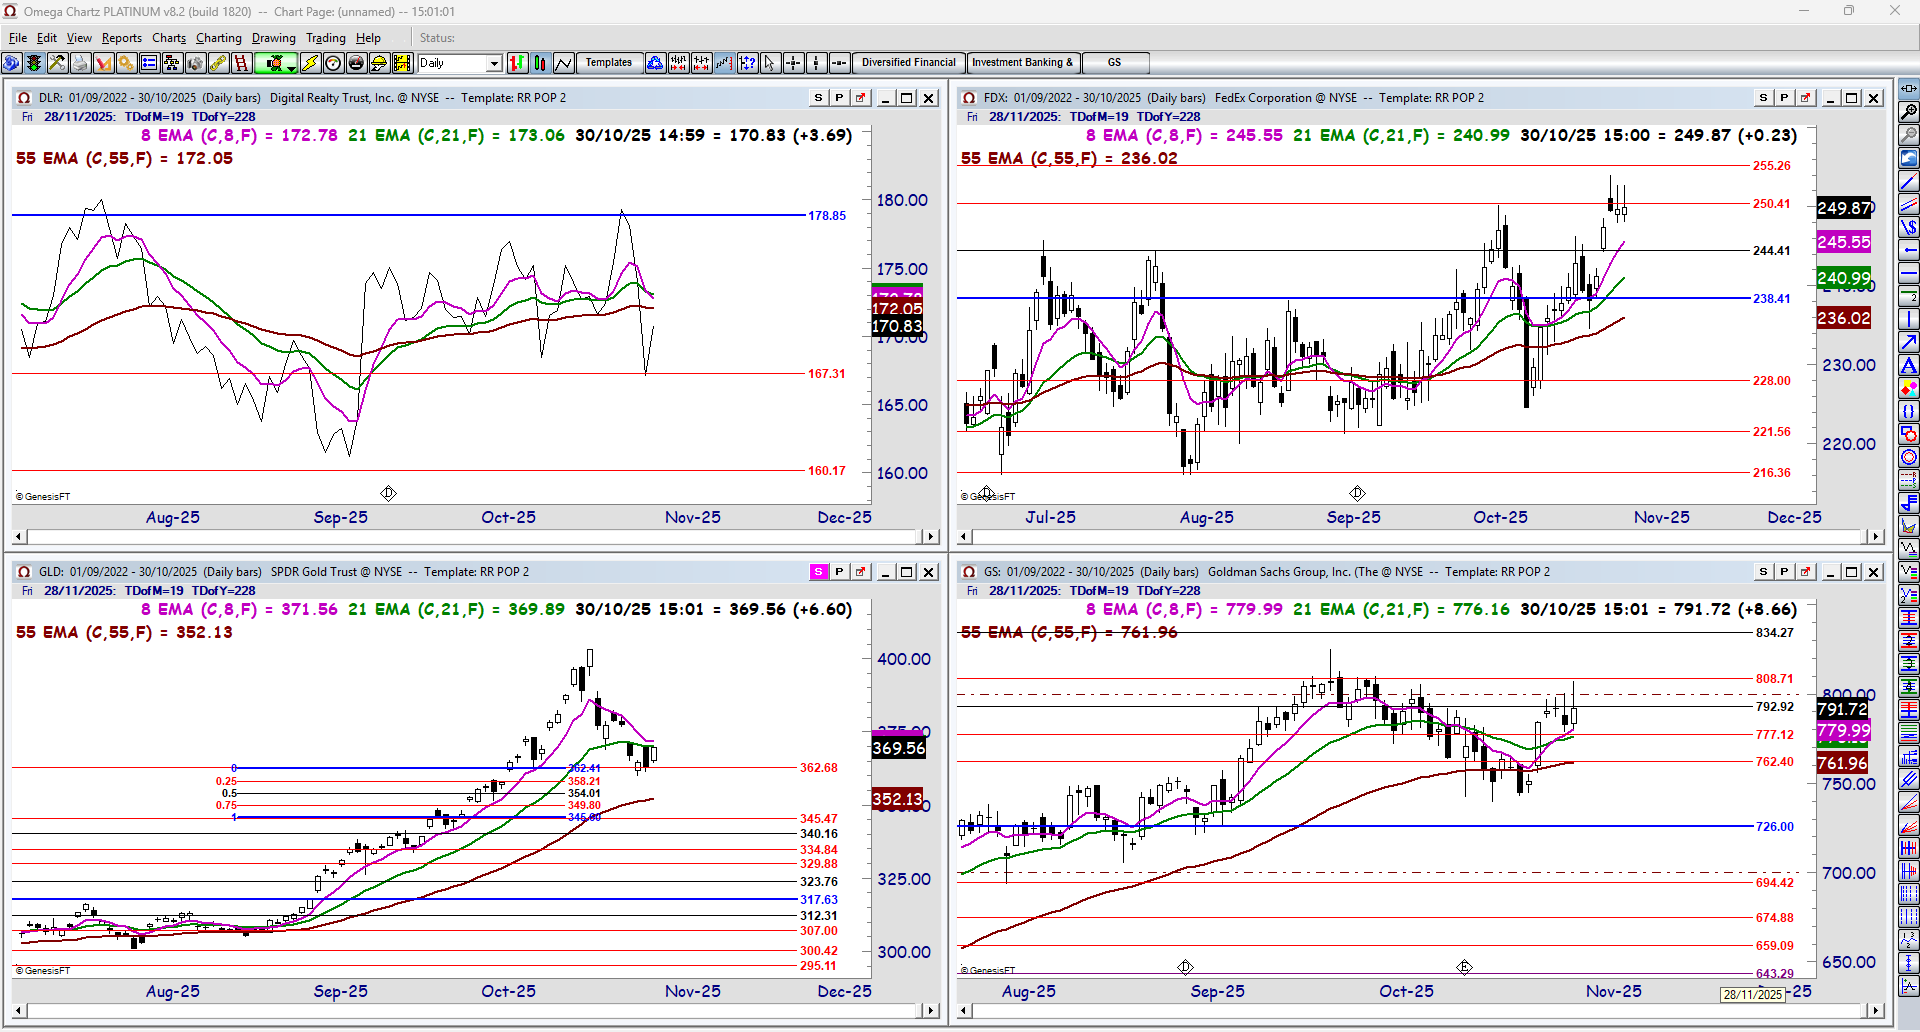Select the crosshair cursor tool
Screen dimensions: 1920x1032
click(793, 63)
